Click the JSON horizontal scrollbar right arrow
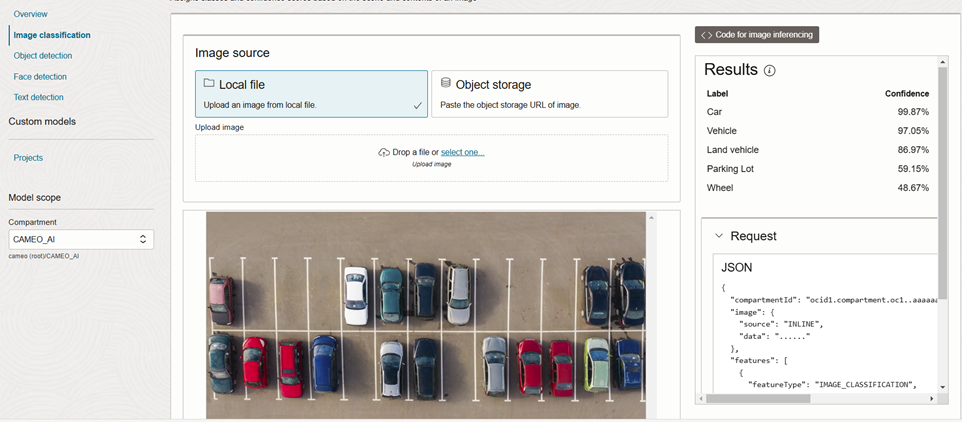The width and height of the screenshot is (962, 422). point(932,398)
